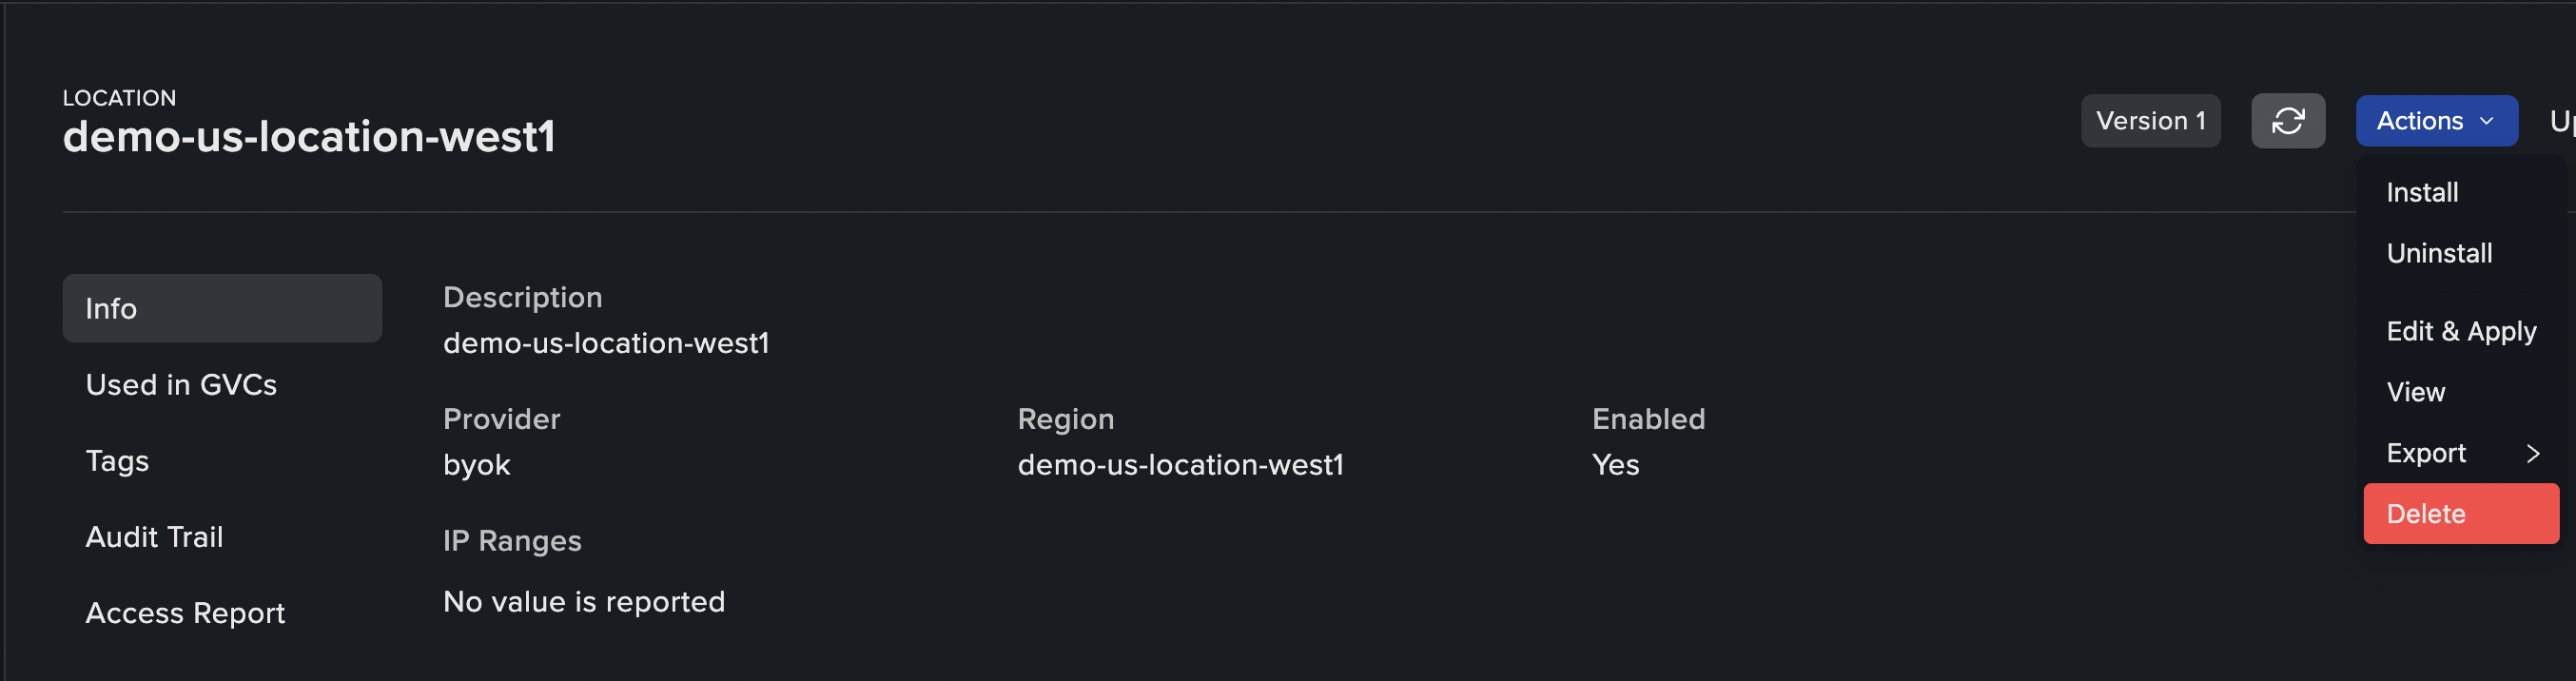Click the red Delete option
This screenshot has height=681, width=2576.
(2461, 514)
